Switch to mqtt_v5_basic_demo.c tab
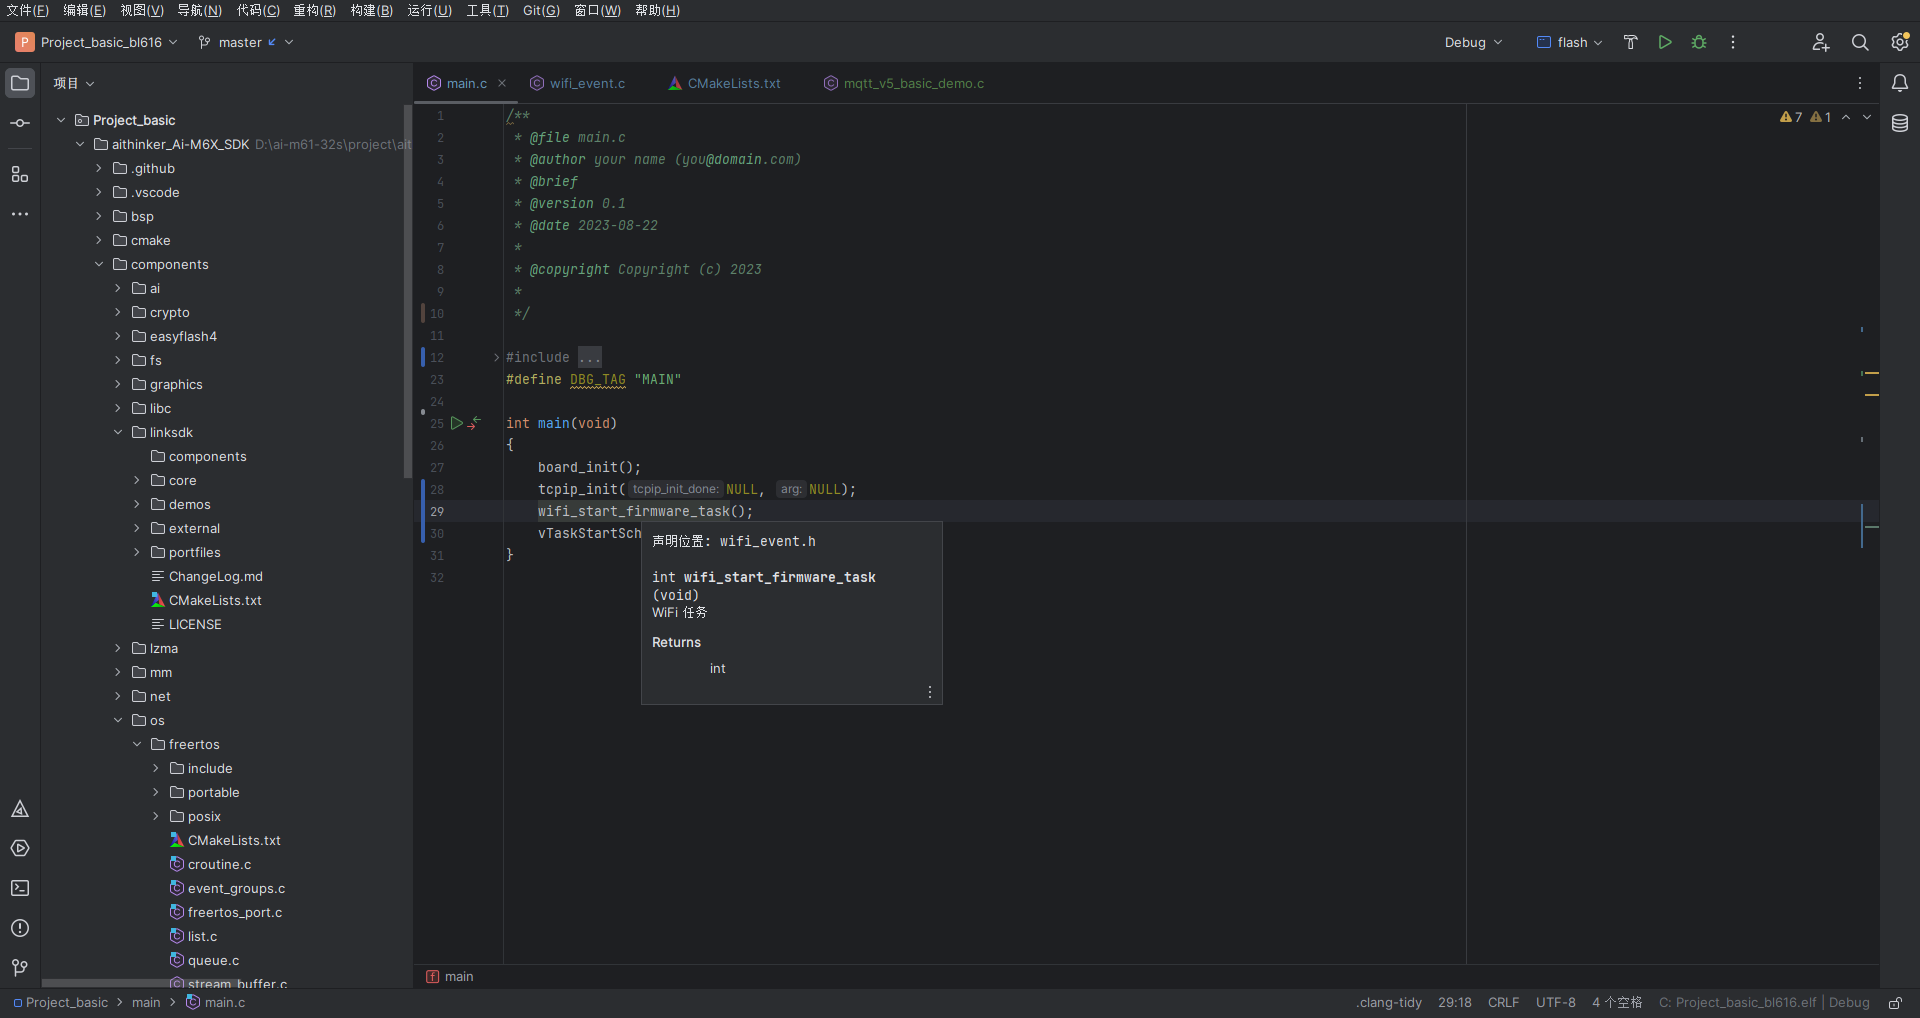Screen dimensions: 1920x1018 pos(904,83)
